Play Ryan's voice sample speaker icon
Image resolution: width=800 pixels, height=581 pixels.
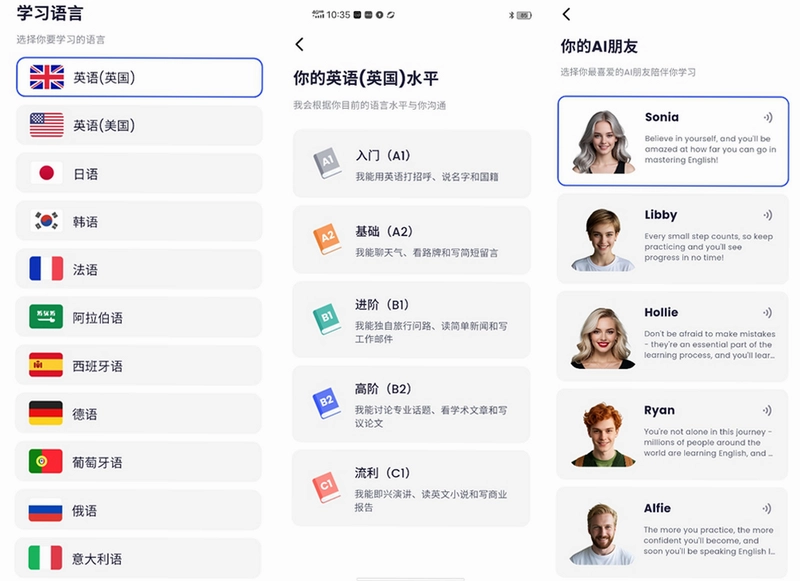(x=768, y=411)
